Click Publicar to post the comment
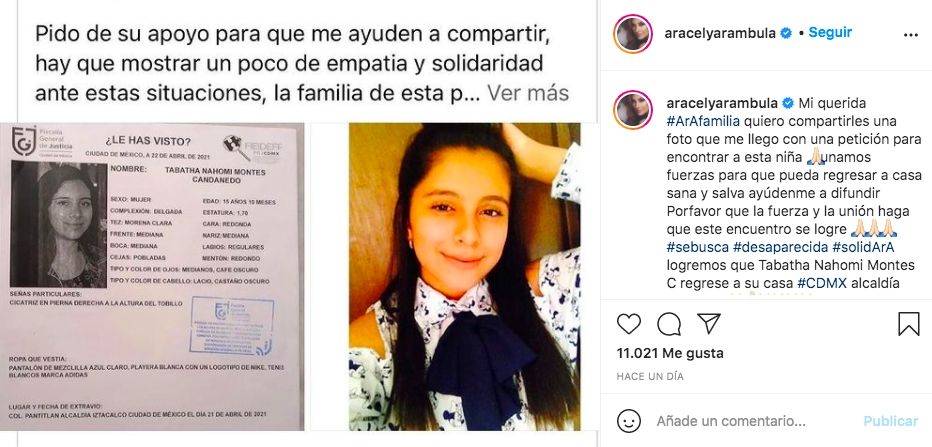932x447 pixels. 890,421
